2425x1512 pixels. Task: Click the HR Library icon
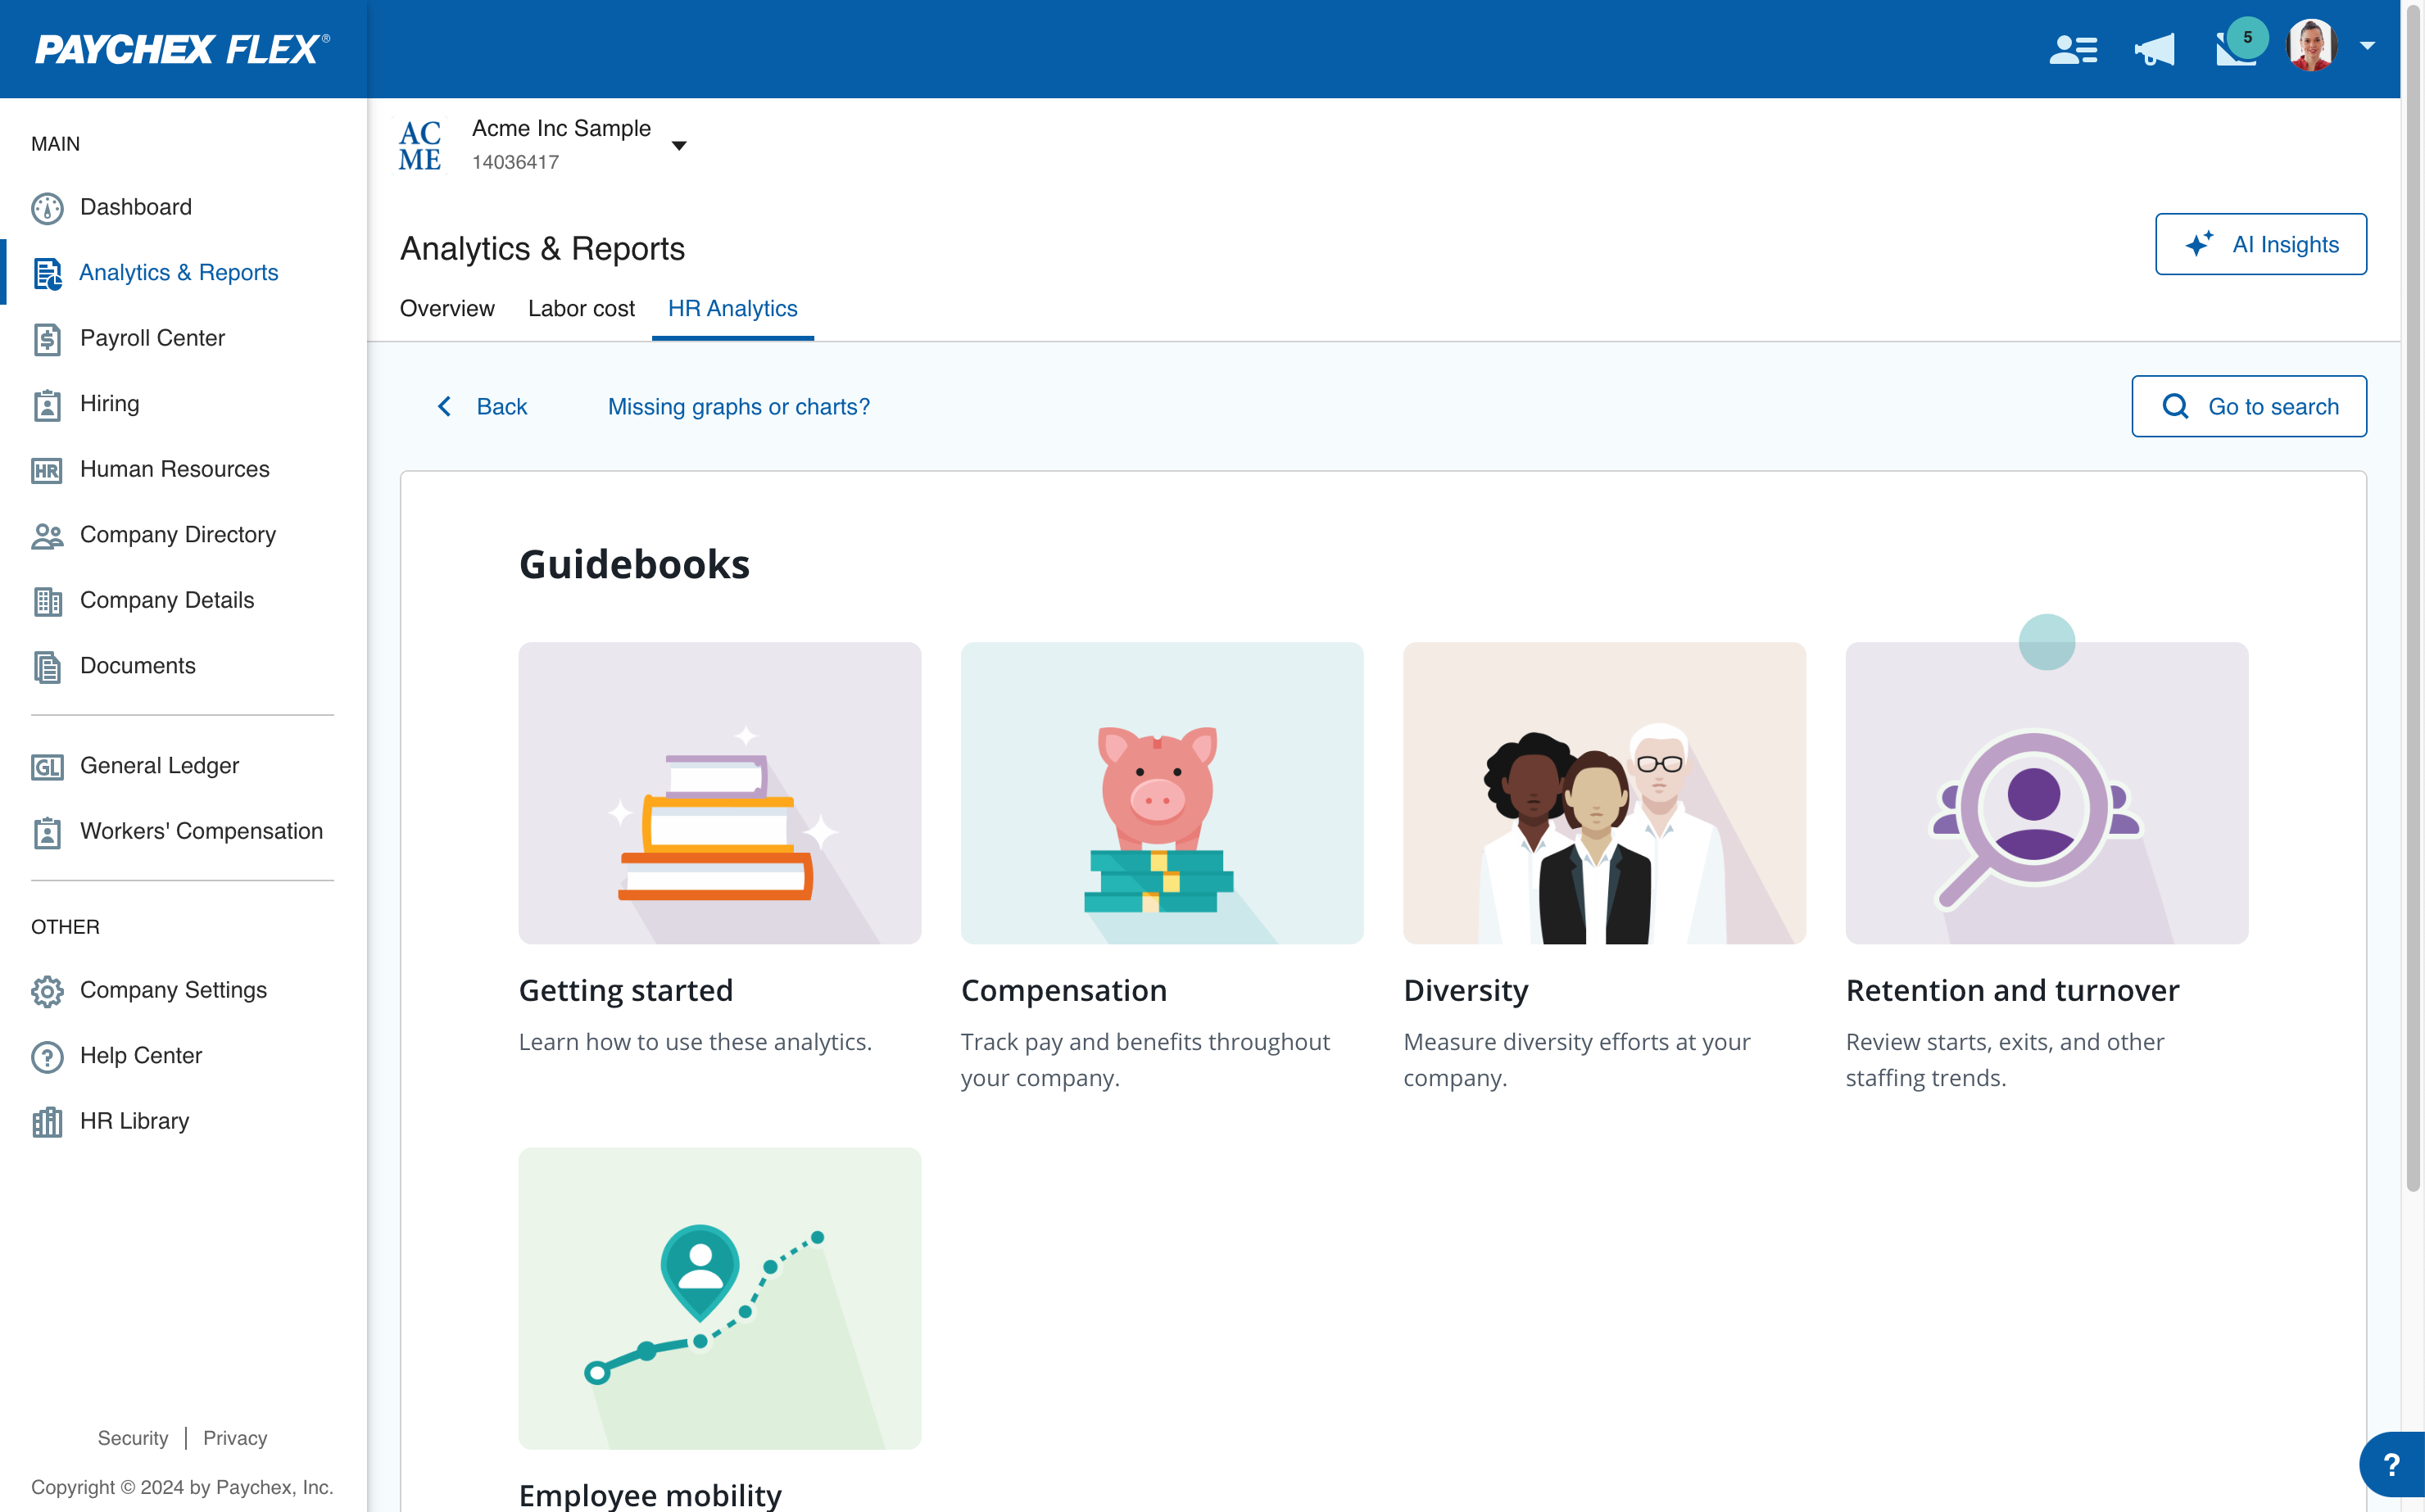pos(47,1122)
